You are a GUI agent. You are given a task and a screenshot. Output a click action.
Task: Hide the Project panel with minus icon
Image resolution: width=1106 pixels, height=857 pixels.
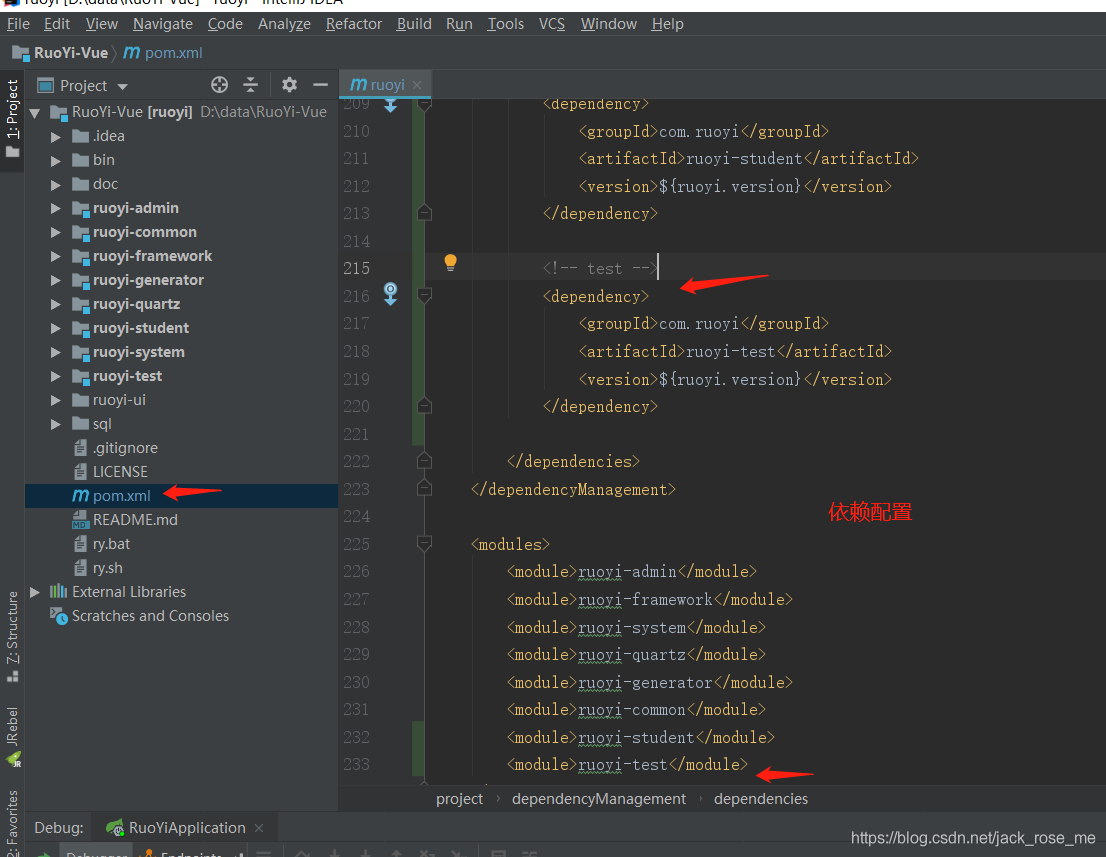tap(320, 85)
